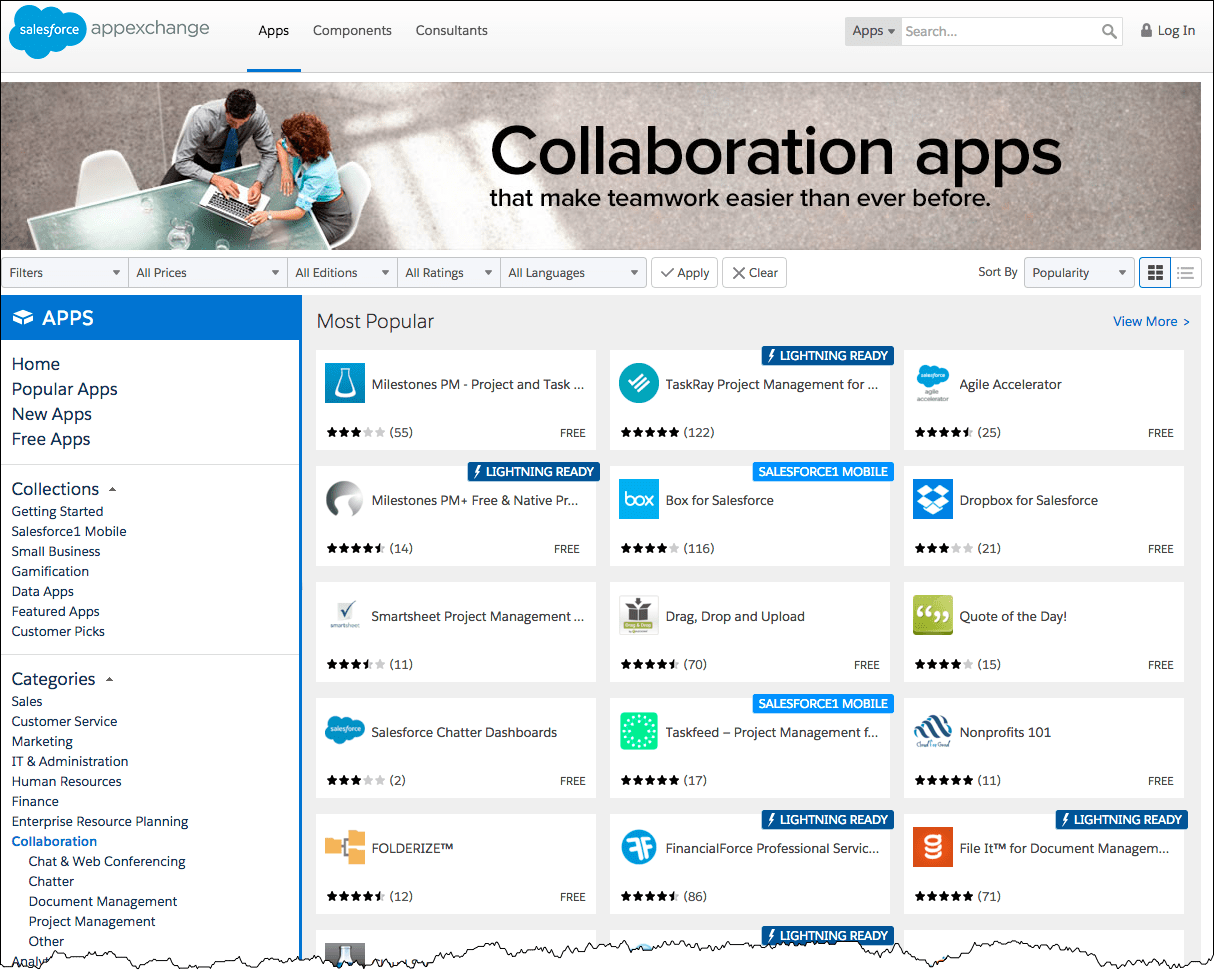
Task: Open Salesforce Chatter Dashboards app title
Action: 464,732
